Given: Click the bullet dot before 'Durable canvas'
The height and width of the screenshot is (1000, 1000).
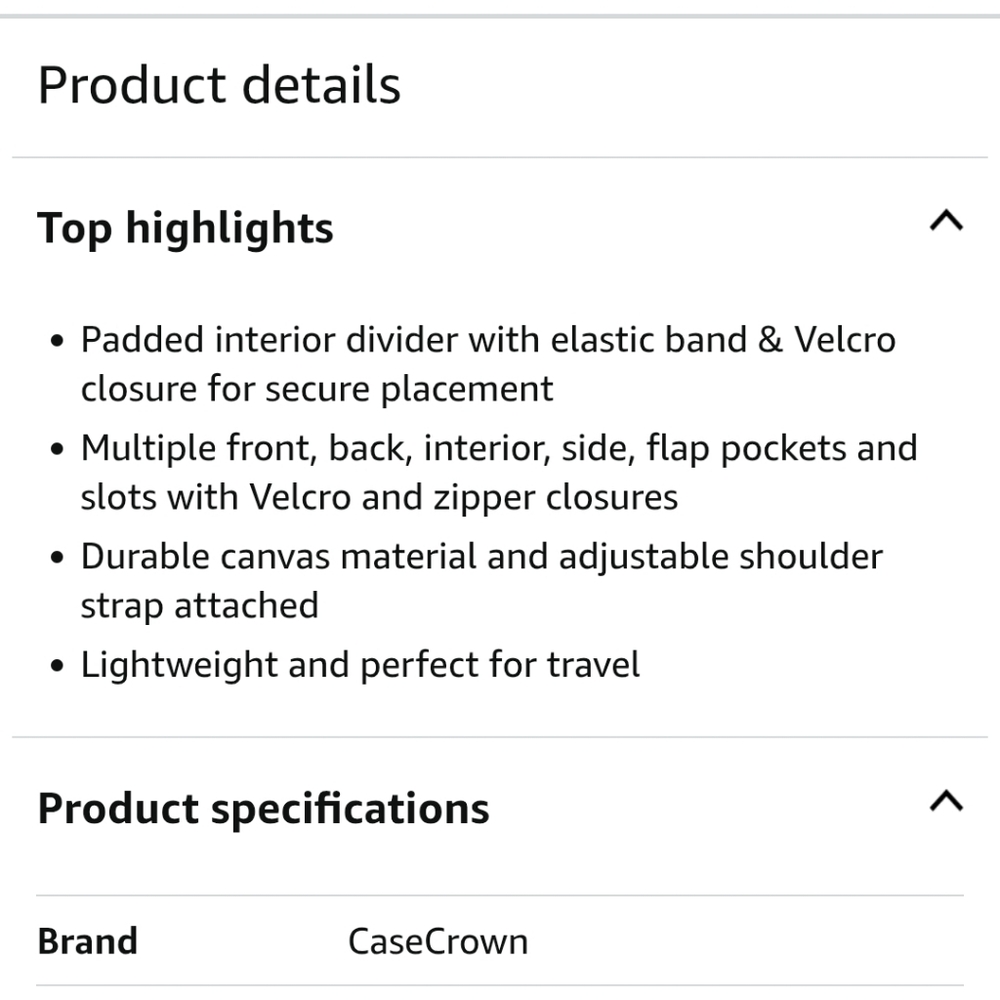Looking at the screenshot, I should point(57,557).
